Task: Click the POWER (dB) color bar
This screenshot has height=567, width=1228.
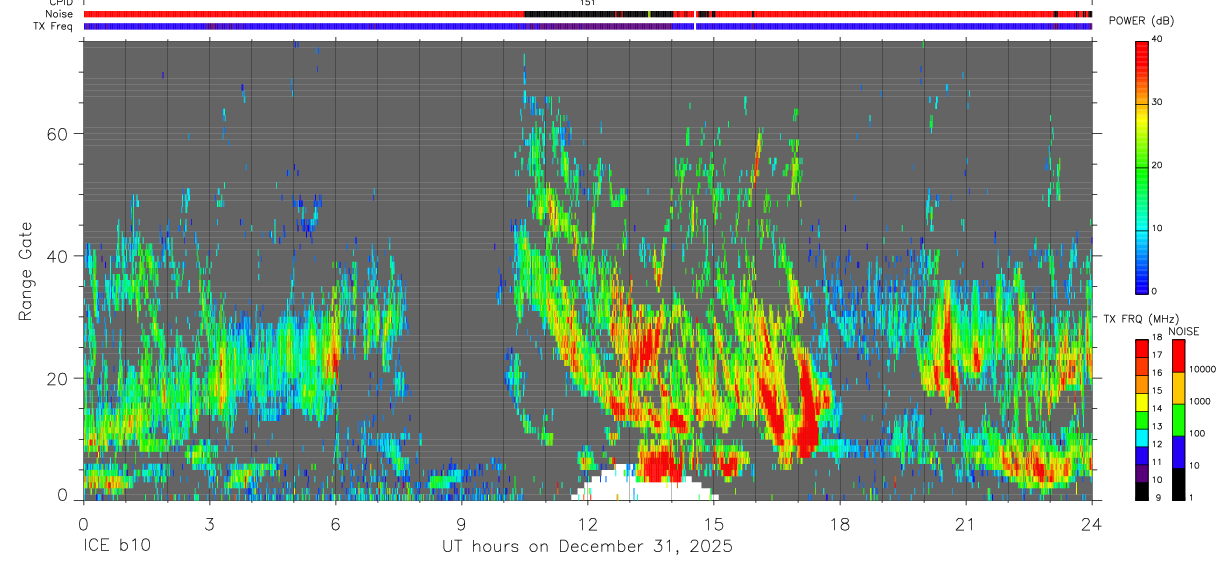Action: pyautogui.click(x=1141, y=165)
